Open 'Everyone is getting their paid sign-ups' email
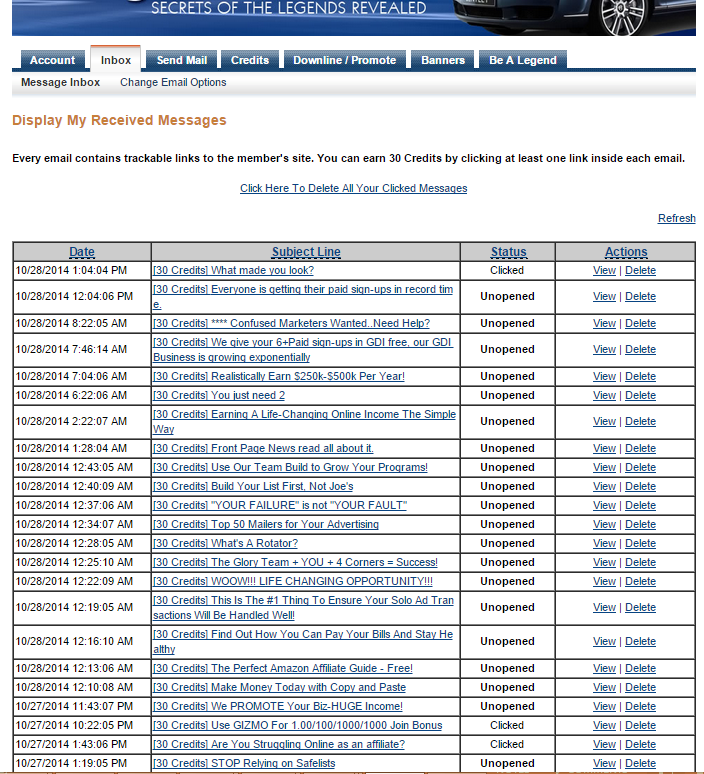The width and height of the screenshot is (704, 774). coord(303,297)
